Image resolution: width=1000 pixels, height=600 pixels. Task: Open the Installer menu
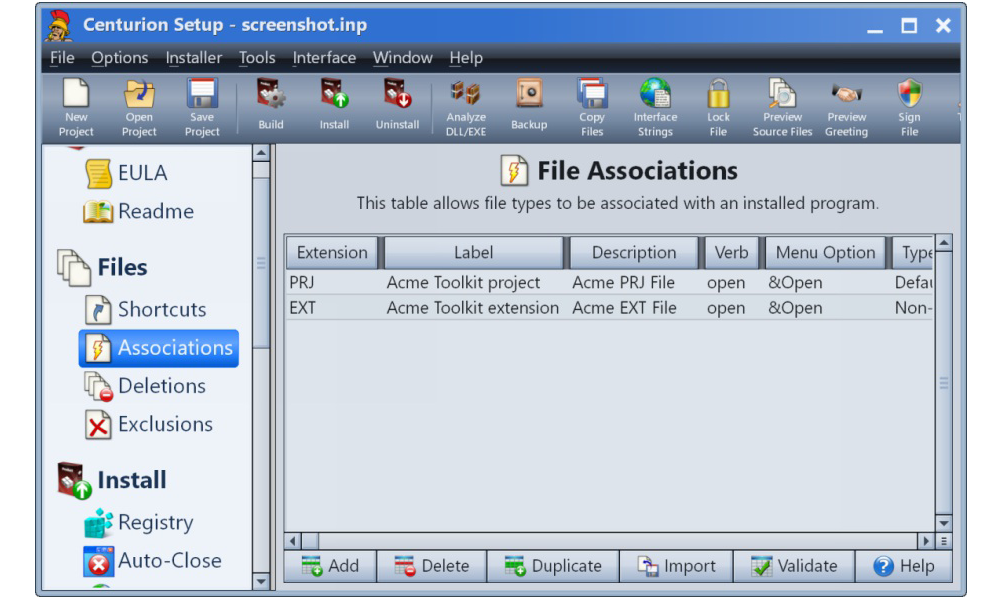[194, 58]
